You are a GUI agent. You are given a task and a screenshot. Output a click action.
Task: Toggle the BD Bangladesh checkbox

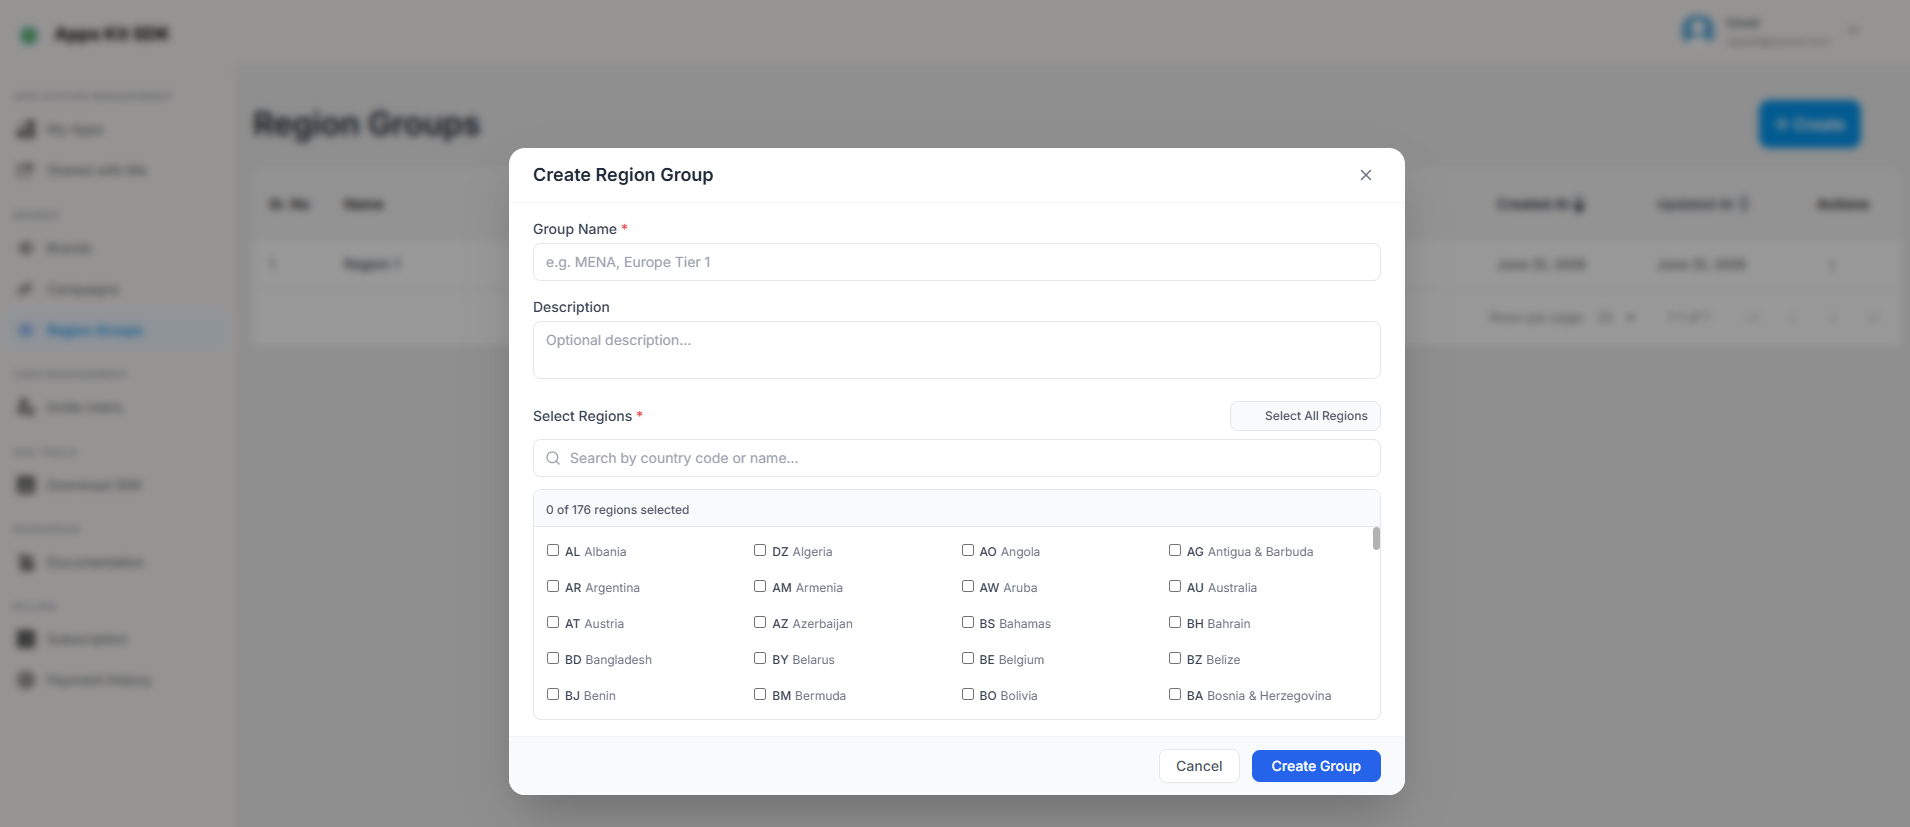tap(553, 658)
